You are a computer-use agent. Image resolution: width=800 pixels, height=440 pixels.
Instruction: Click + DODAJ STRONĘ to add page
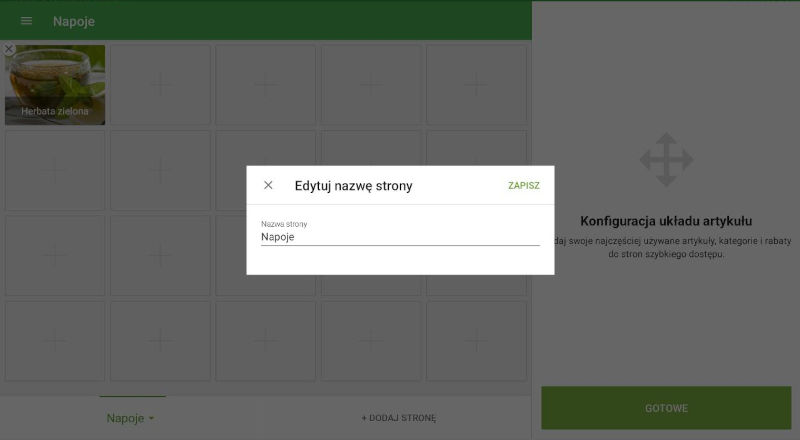point(399,418)
